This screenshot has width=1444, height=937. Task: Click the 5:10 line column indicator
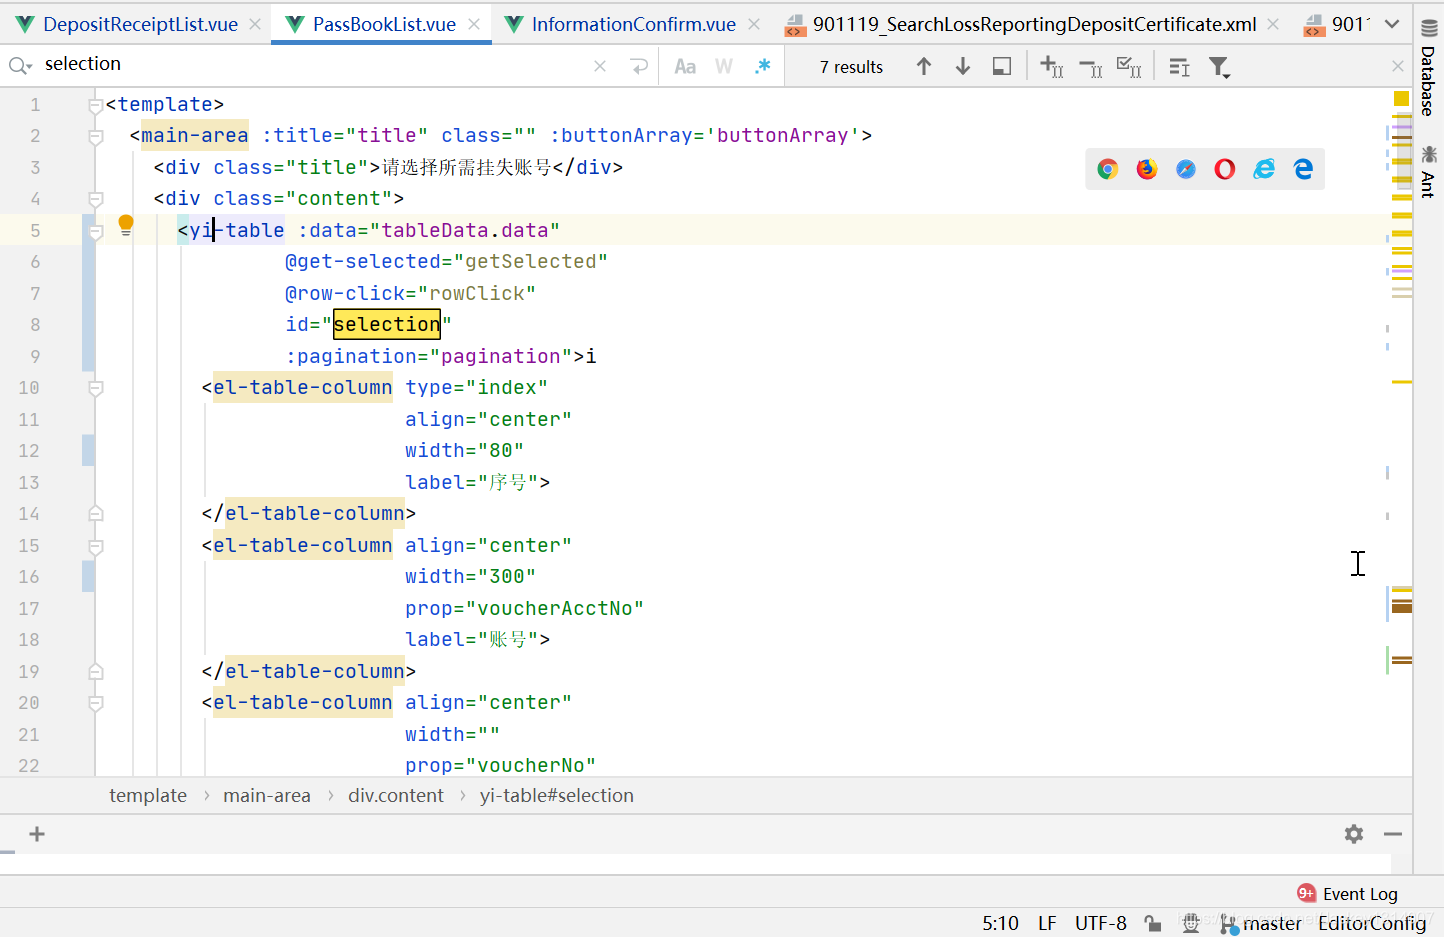(1000, 923)
